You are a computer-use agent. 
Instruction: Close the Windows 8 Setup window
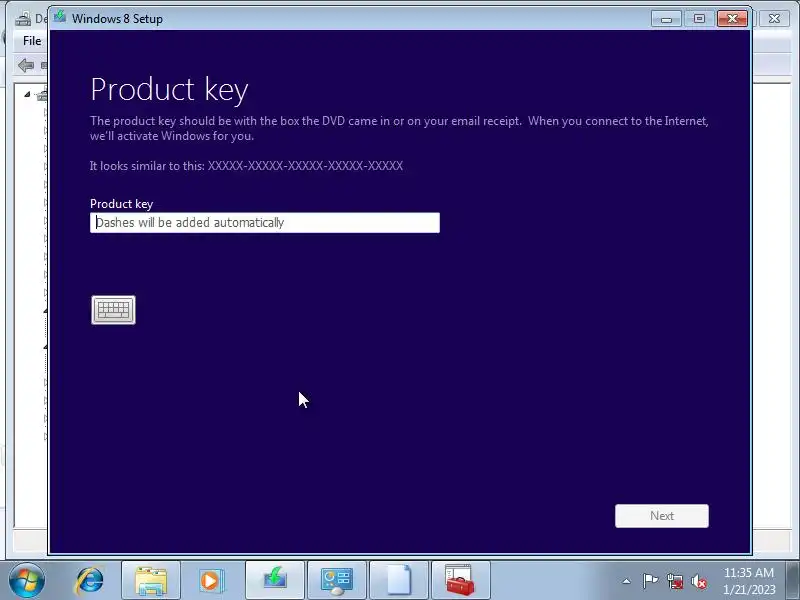click(x=732, y=19)
